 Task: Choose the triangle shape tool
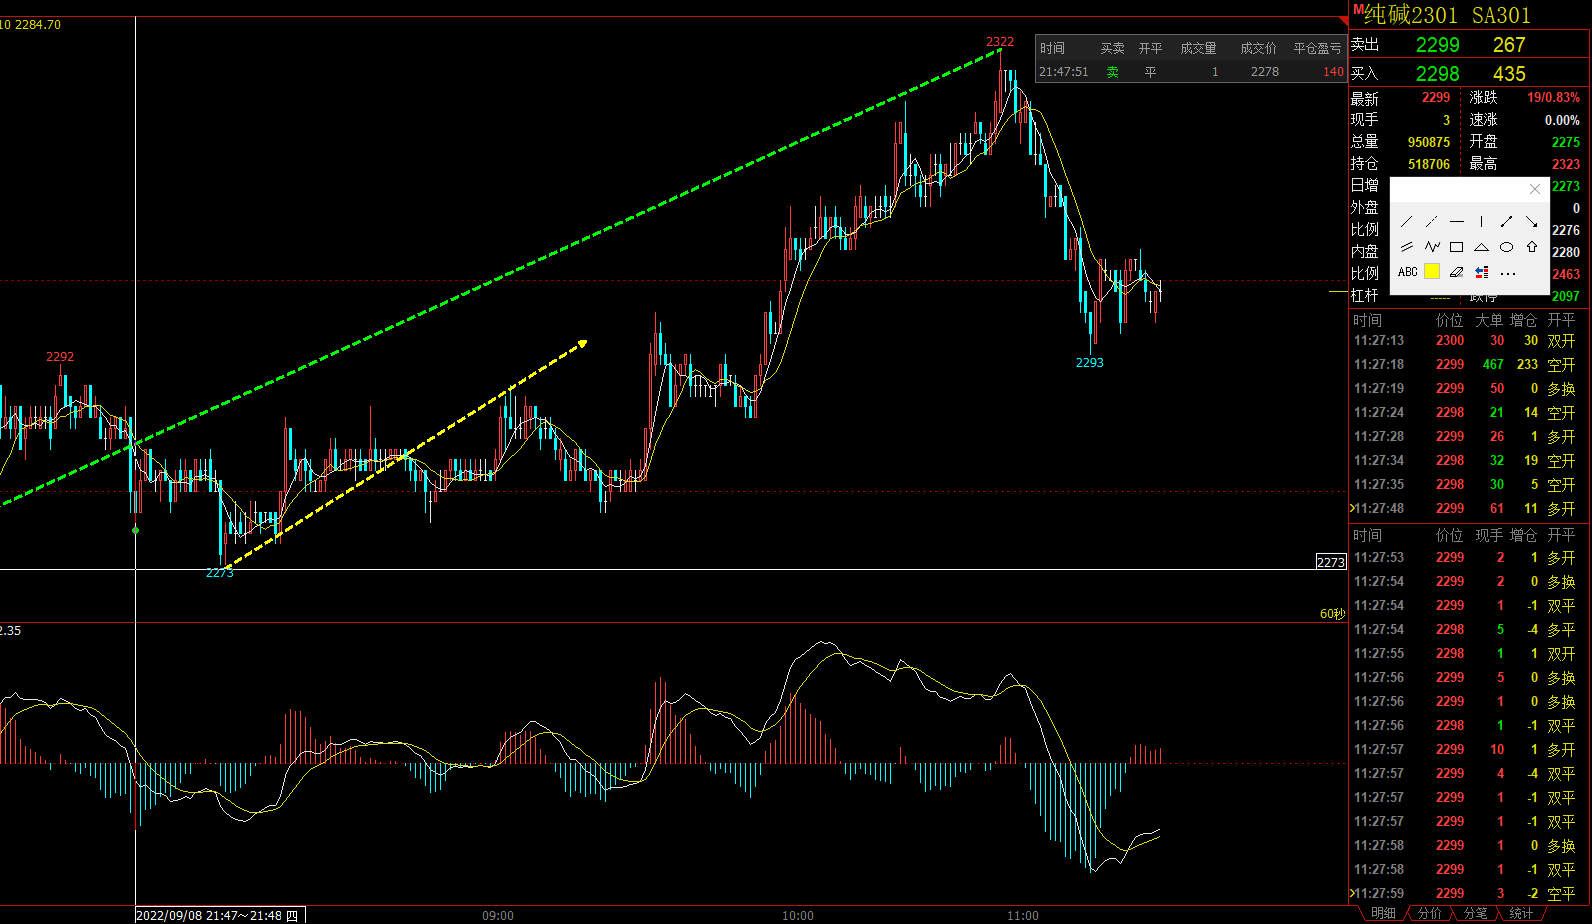point(1482,247)
